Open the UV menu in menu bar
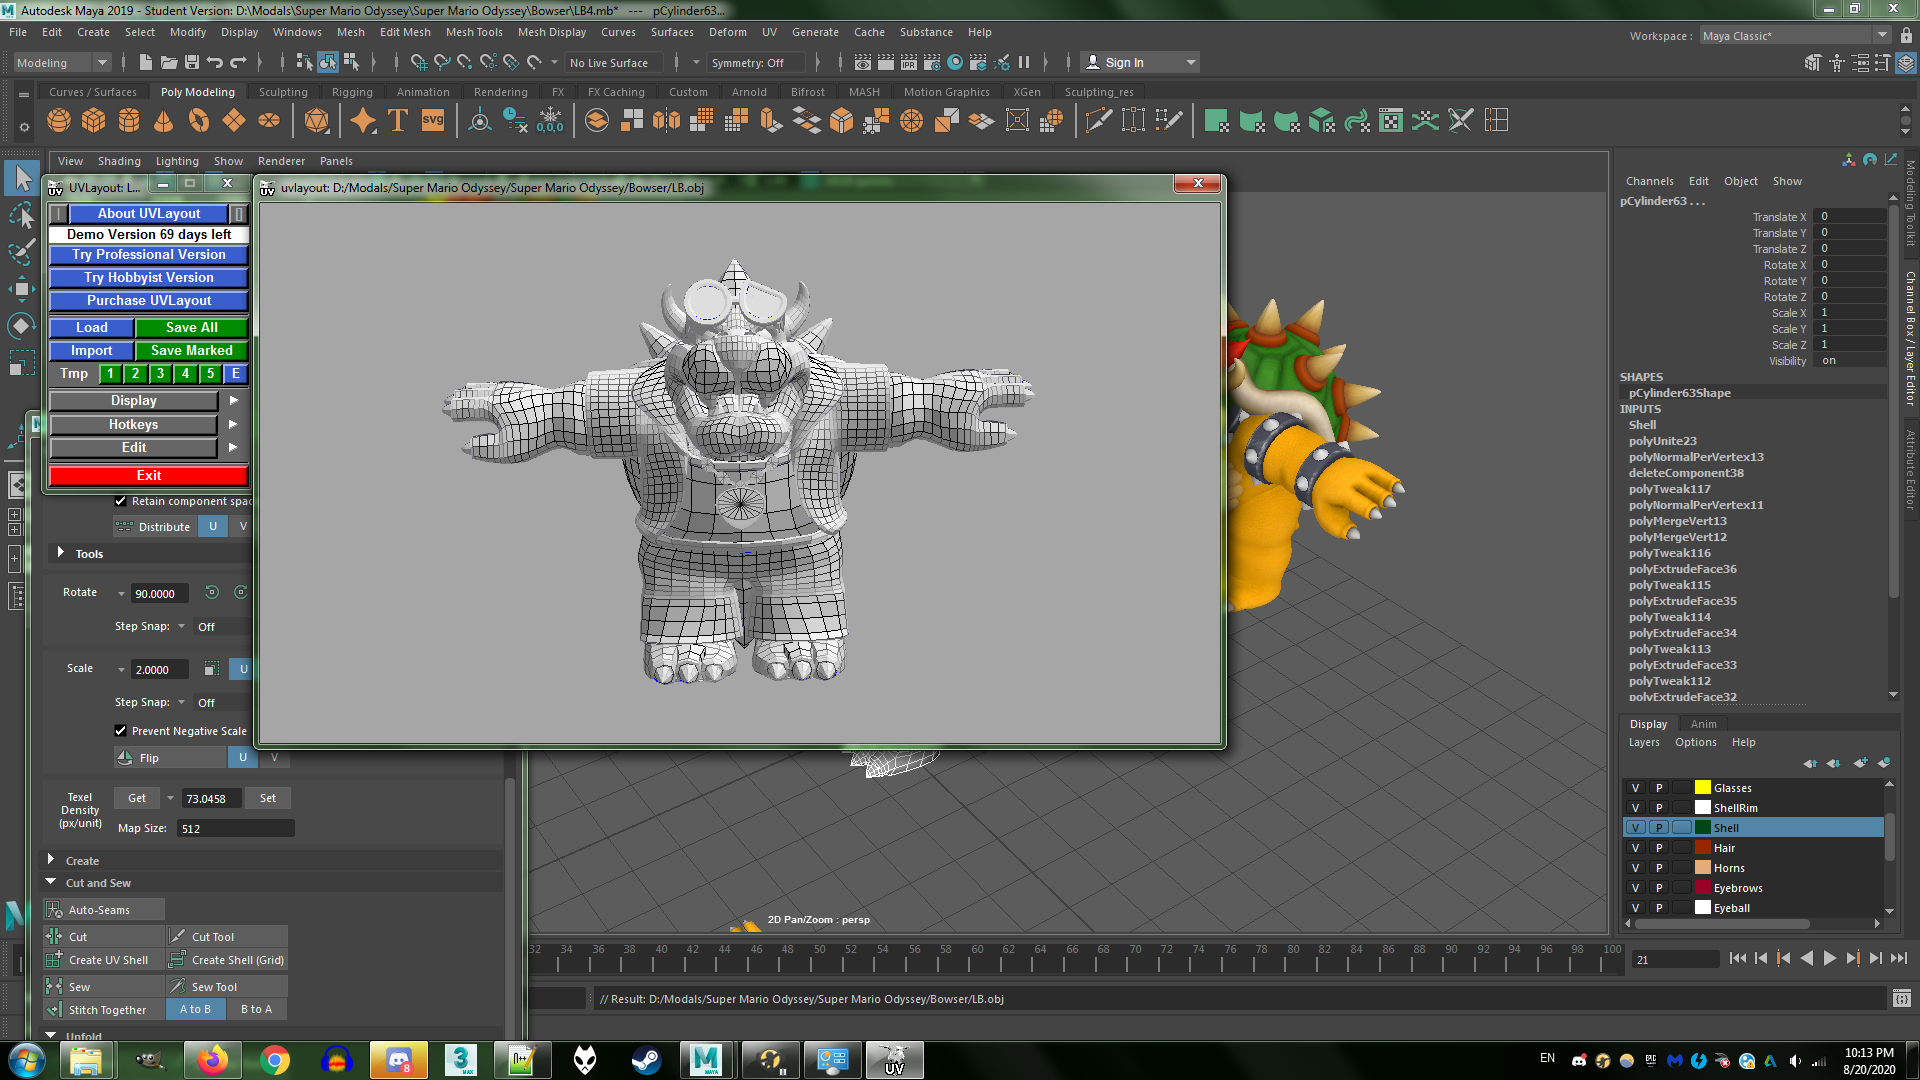The width and height of the screenshot is (1920, 1080). 769,32
